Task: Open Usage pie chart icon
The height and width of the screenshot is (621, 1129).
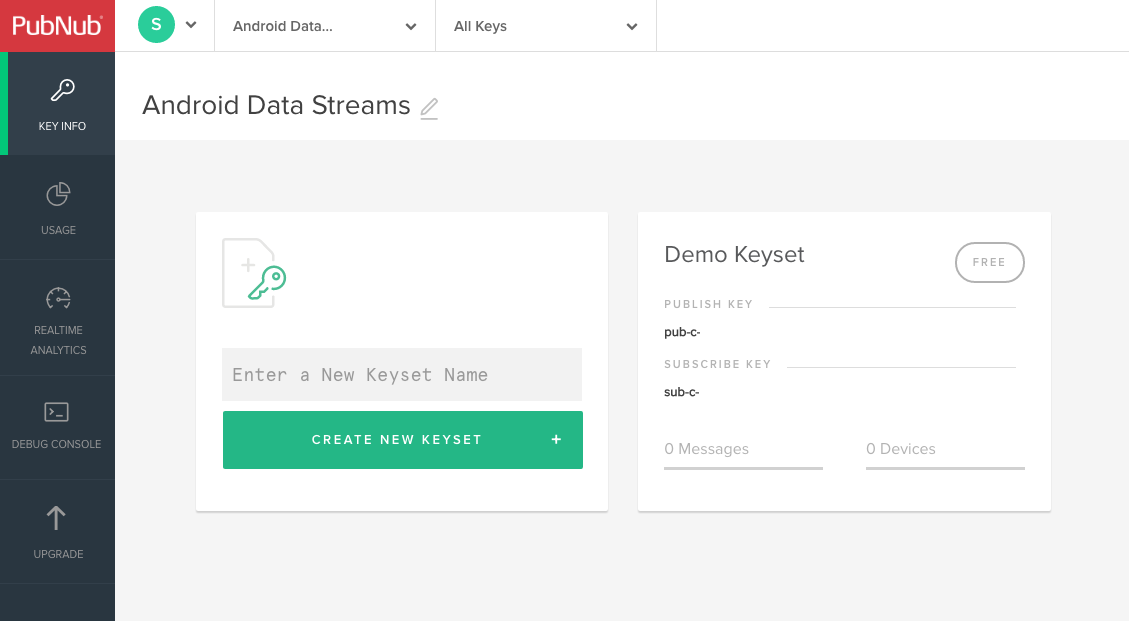Action: click(x=58, y=194)
